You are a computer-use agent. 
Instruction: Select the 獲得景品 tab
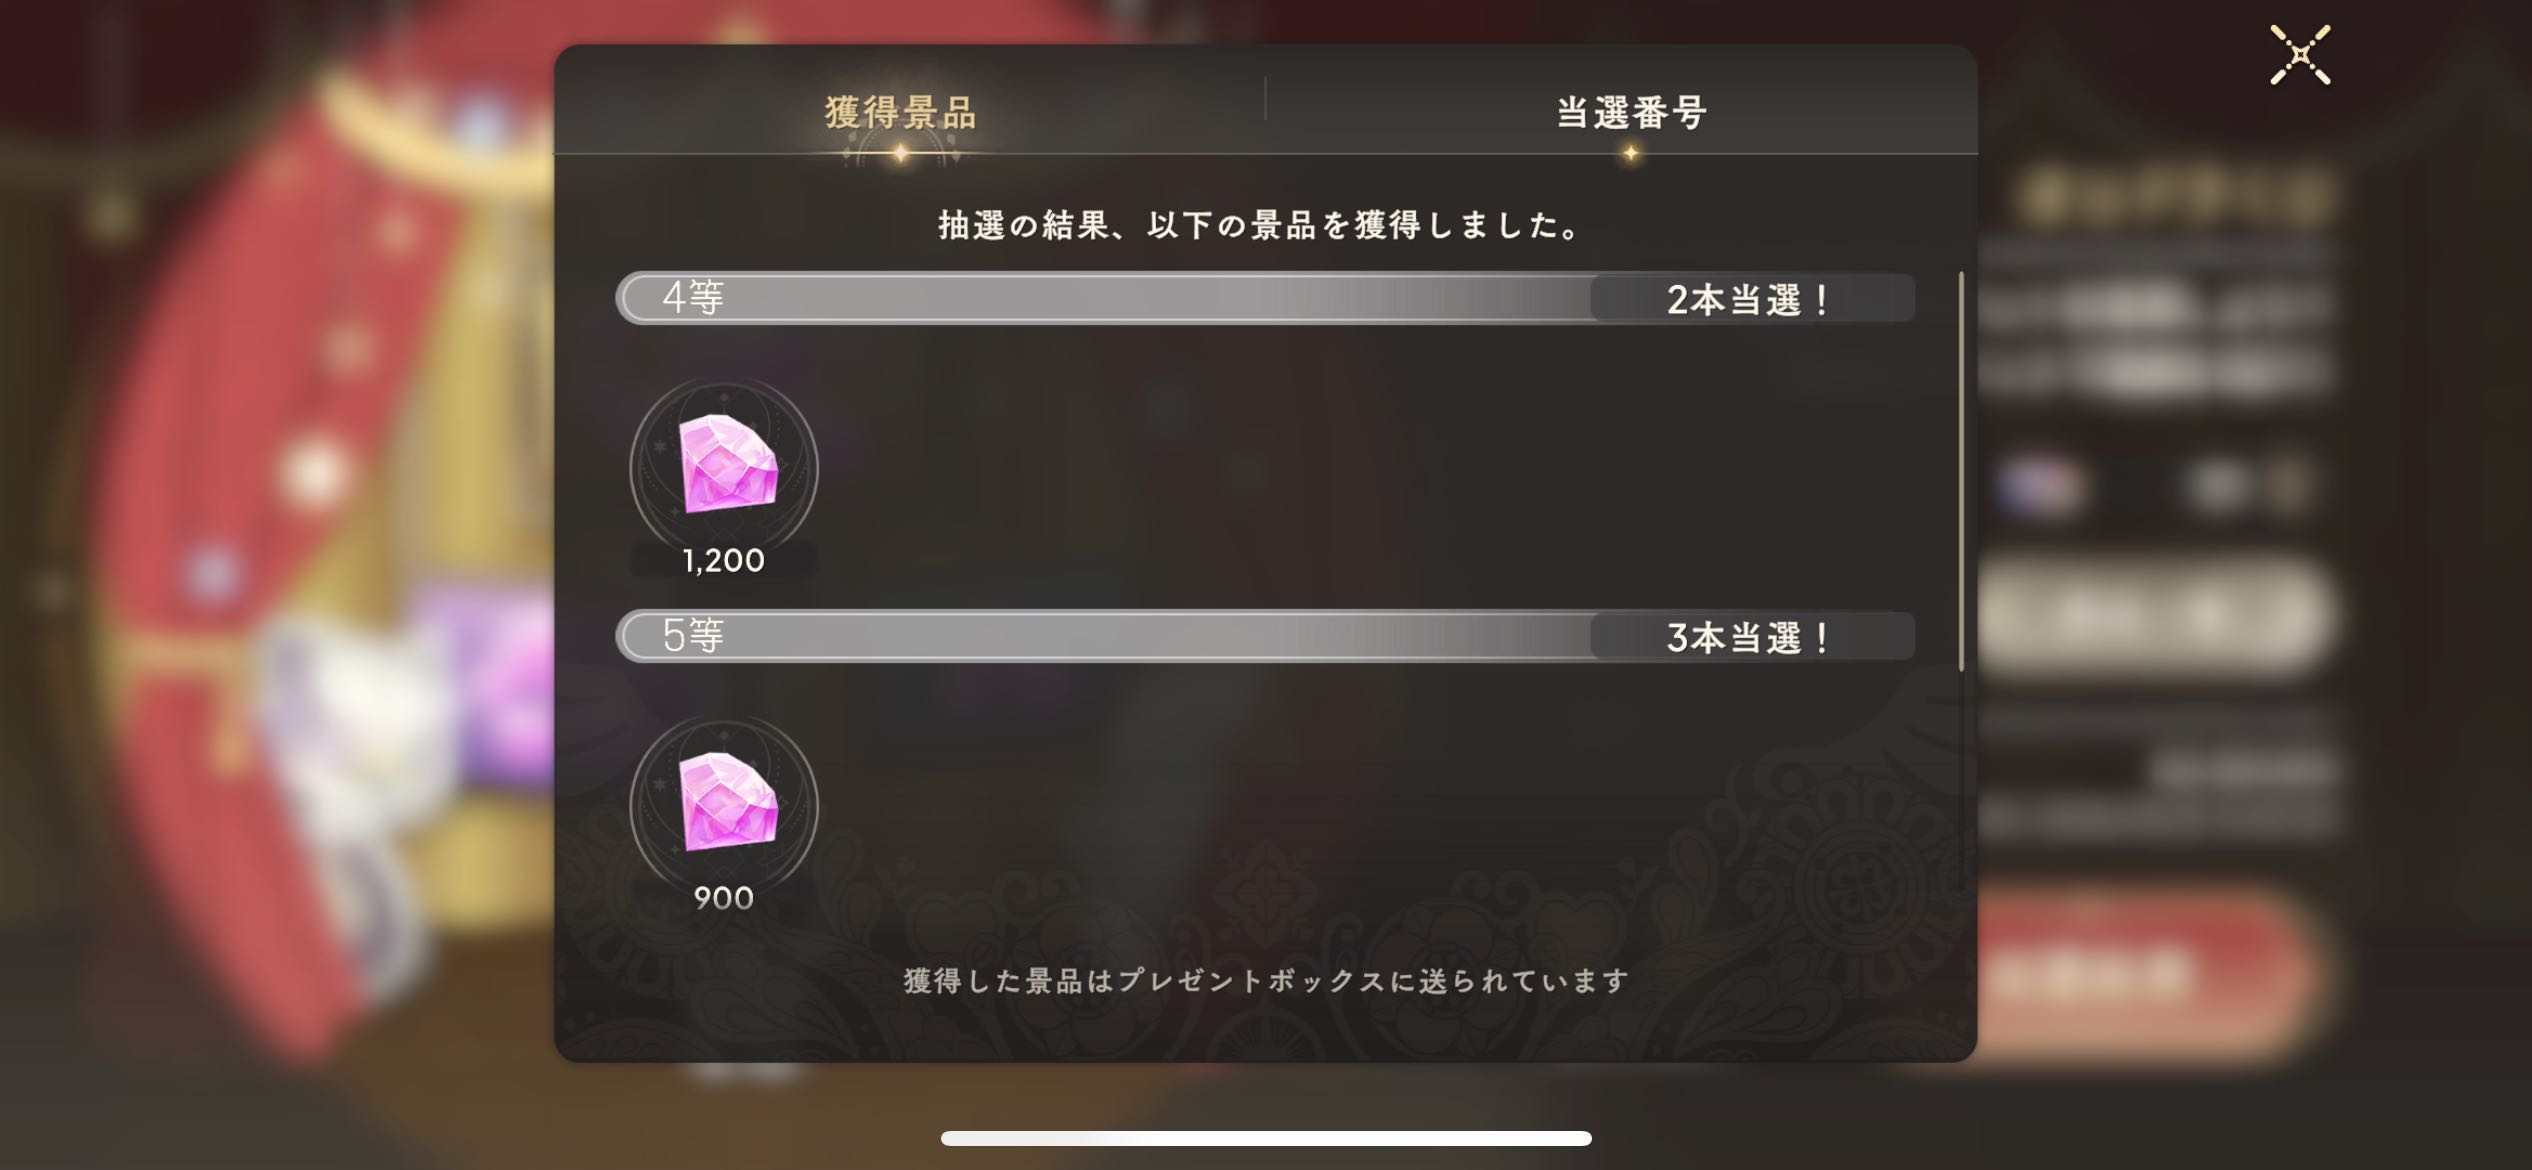900,112
